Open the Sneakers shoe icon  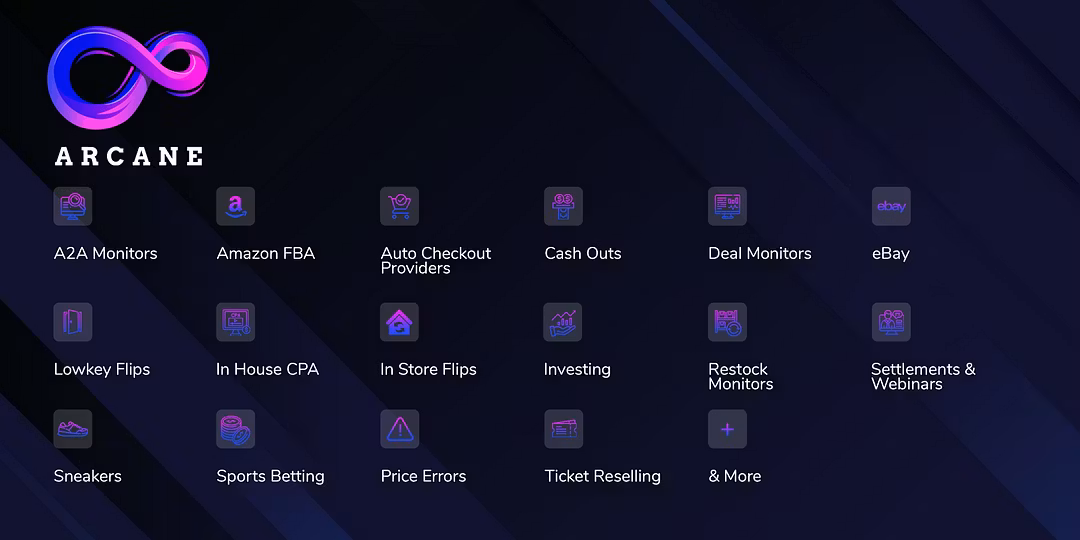click(73, 429)
